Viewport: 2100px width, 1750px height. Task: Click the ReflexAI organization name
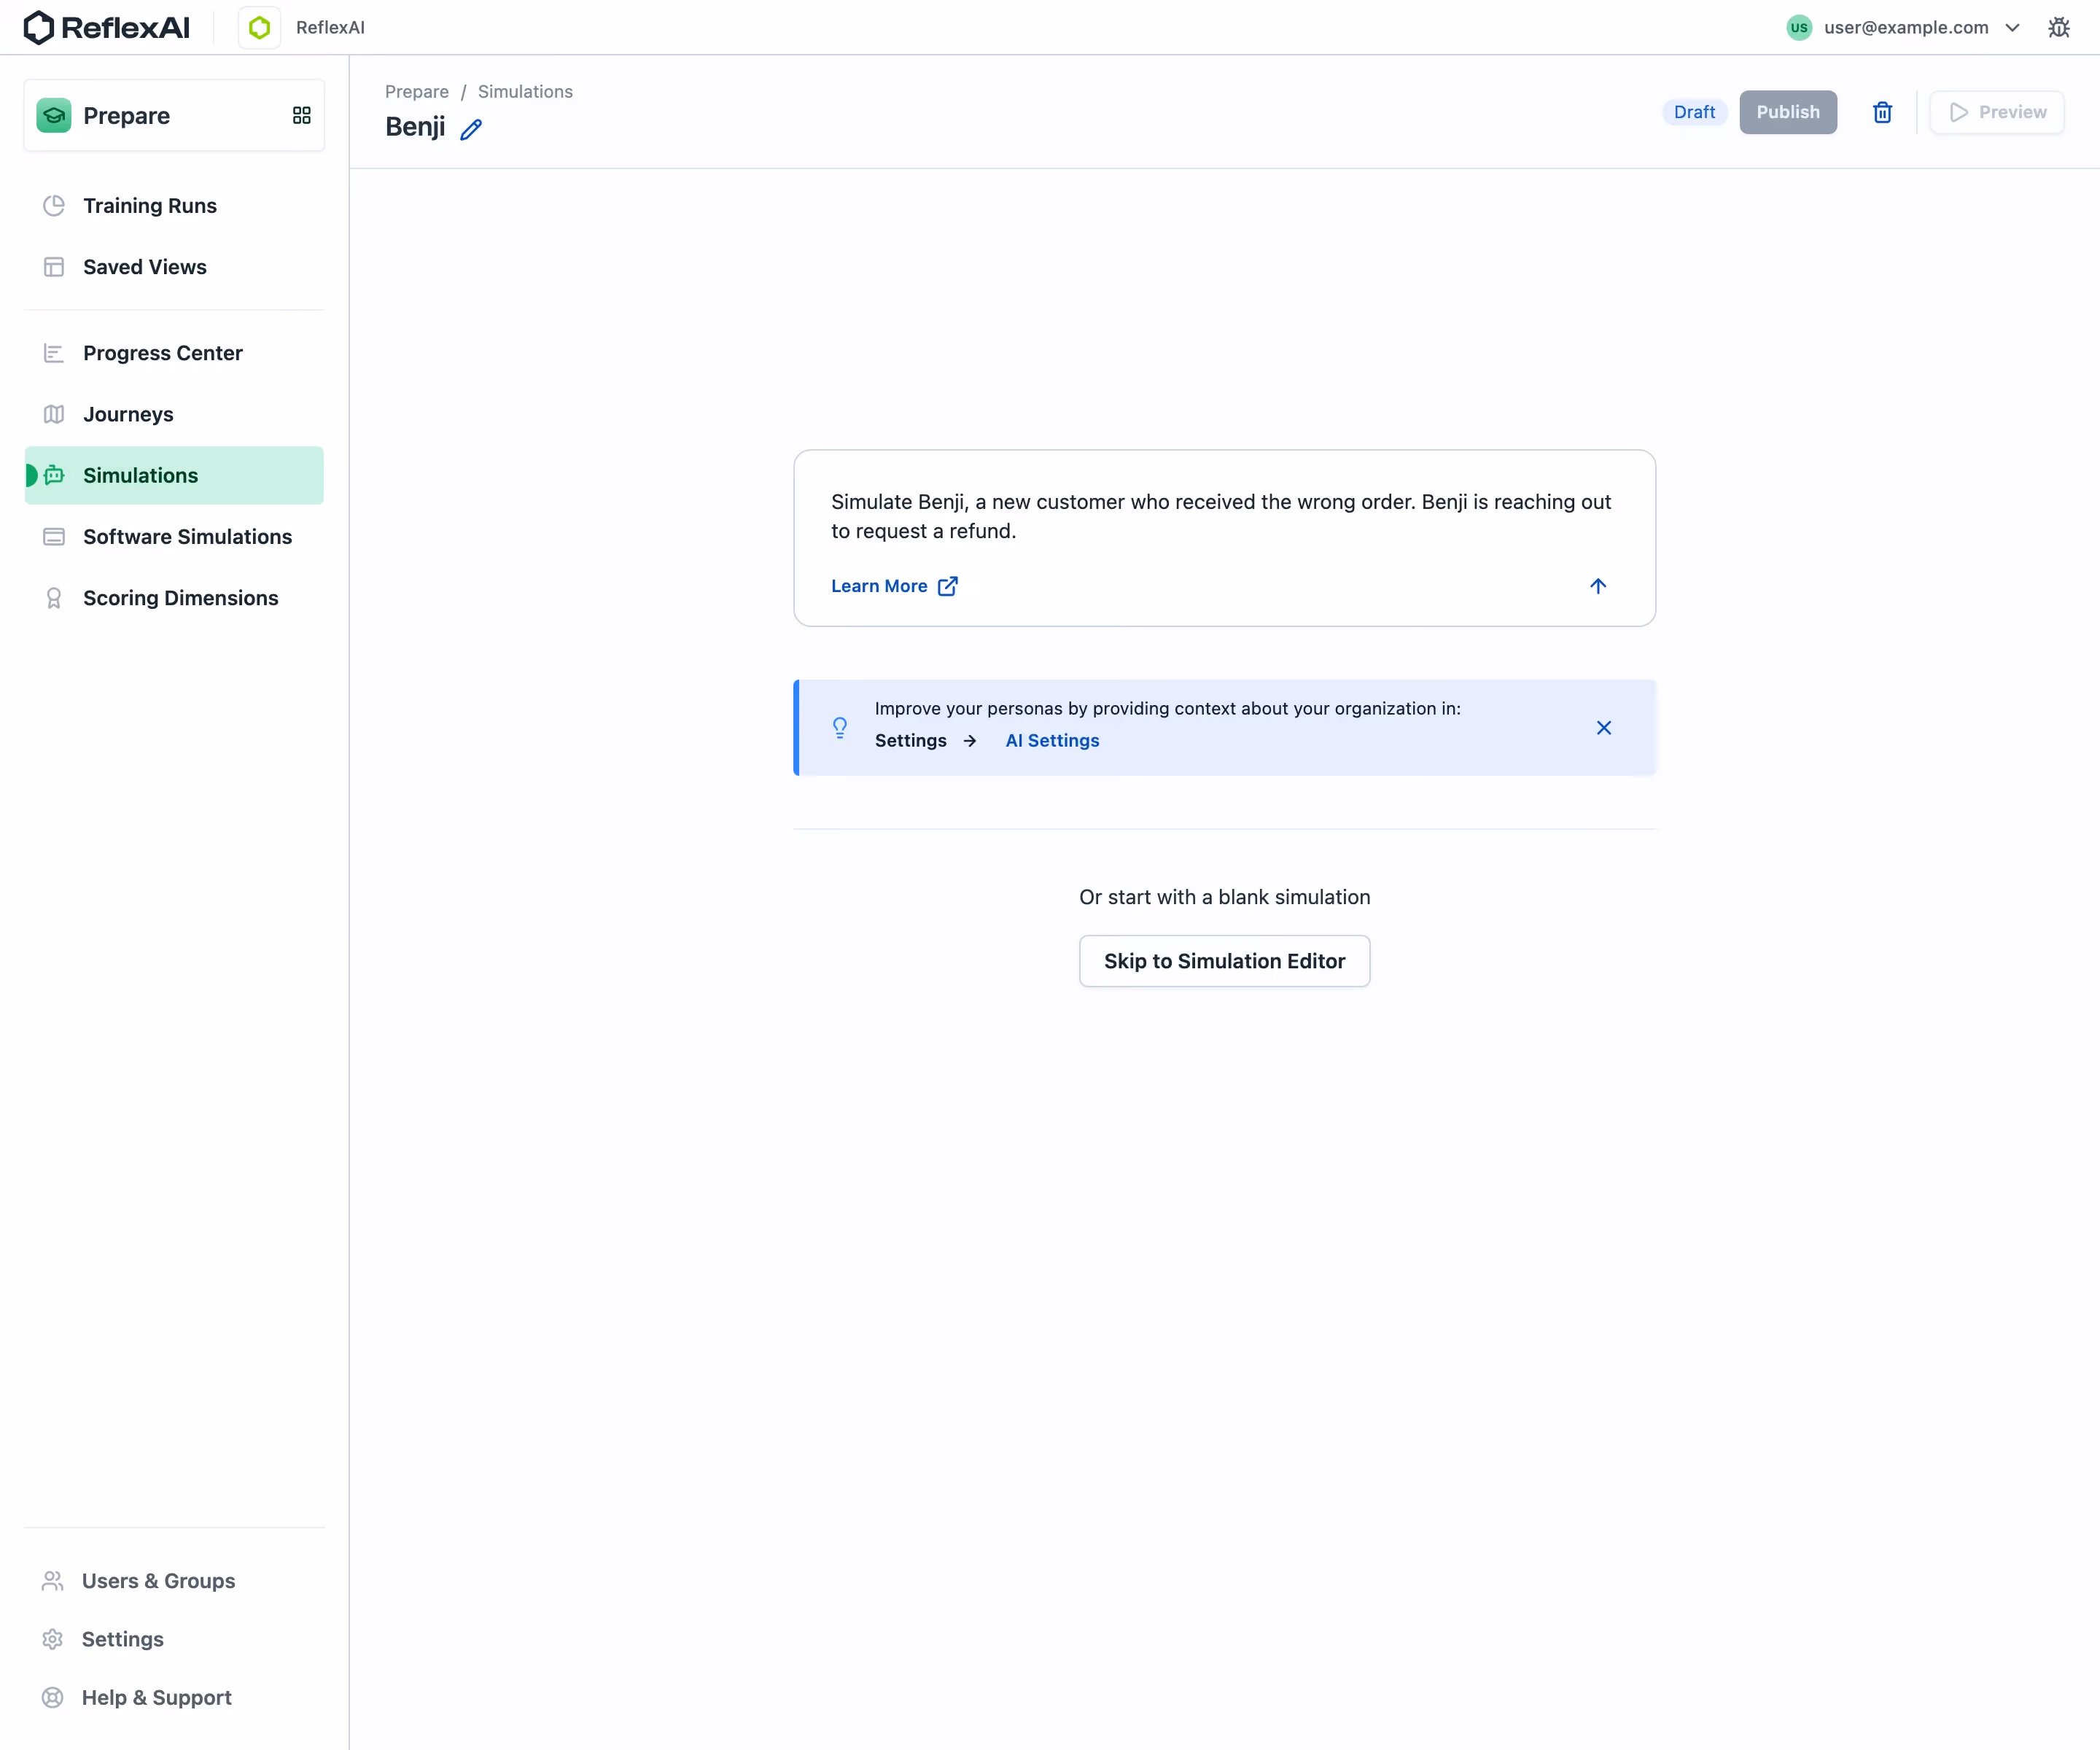click(x=330, y=27)
